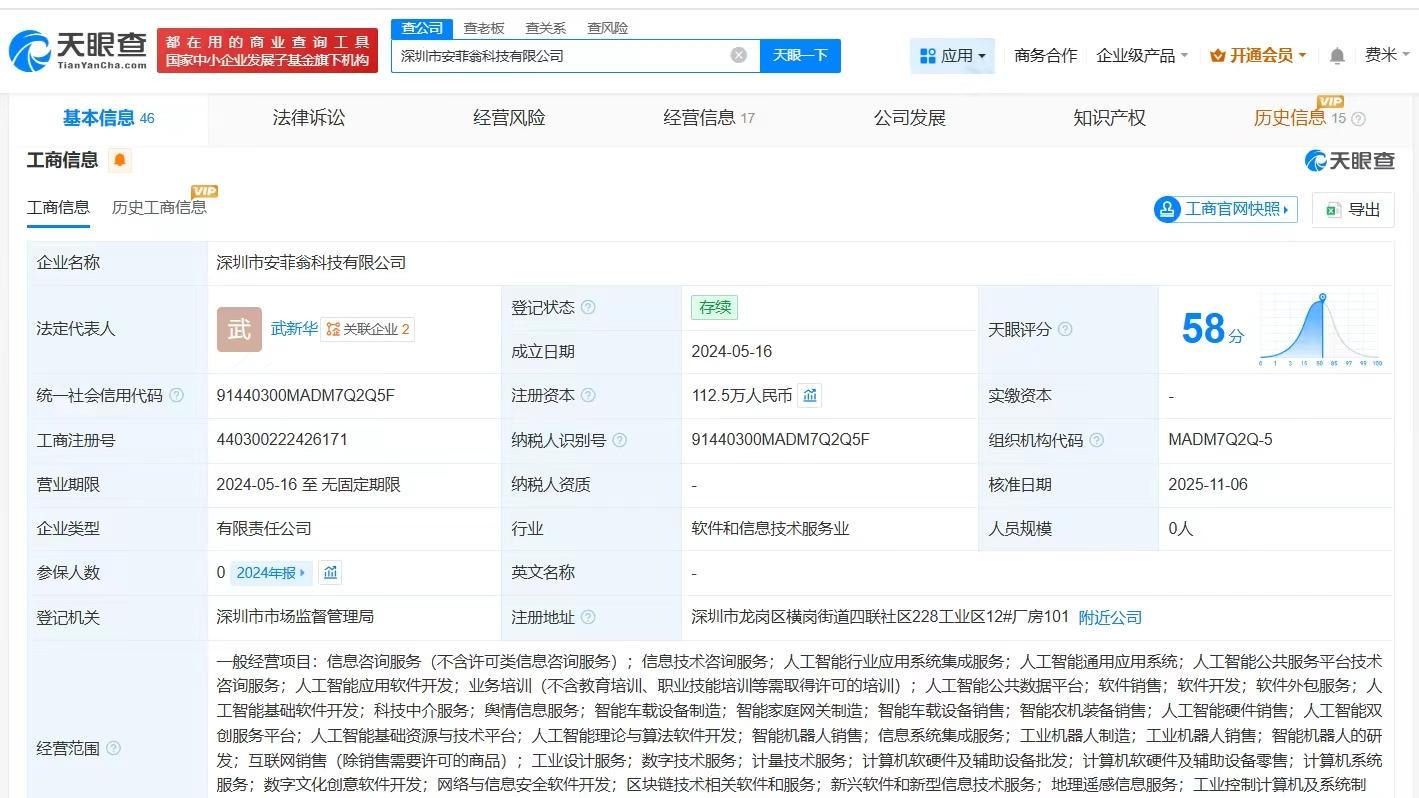The height and width of the screenshot is (798, 1419).
Task: Click the legal representative 武新华 link
Action: (294, 328)
